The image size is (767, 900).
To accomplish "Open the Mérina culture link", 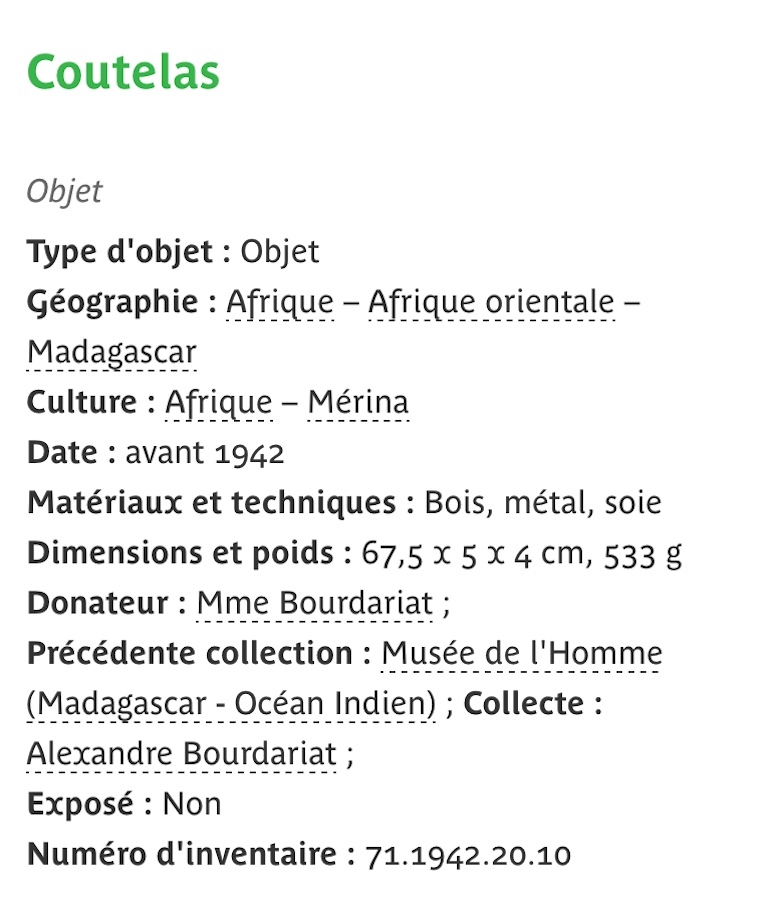I will point(358,403).
